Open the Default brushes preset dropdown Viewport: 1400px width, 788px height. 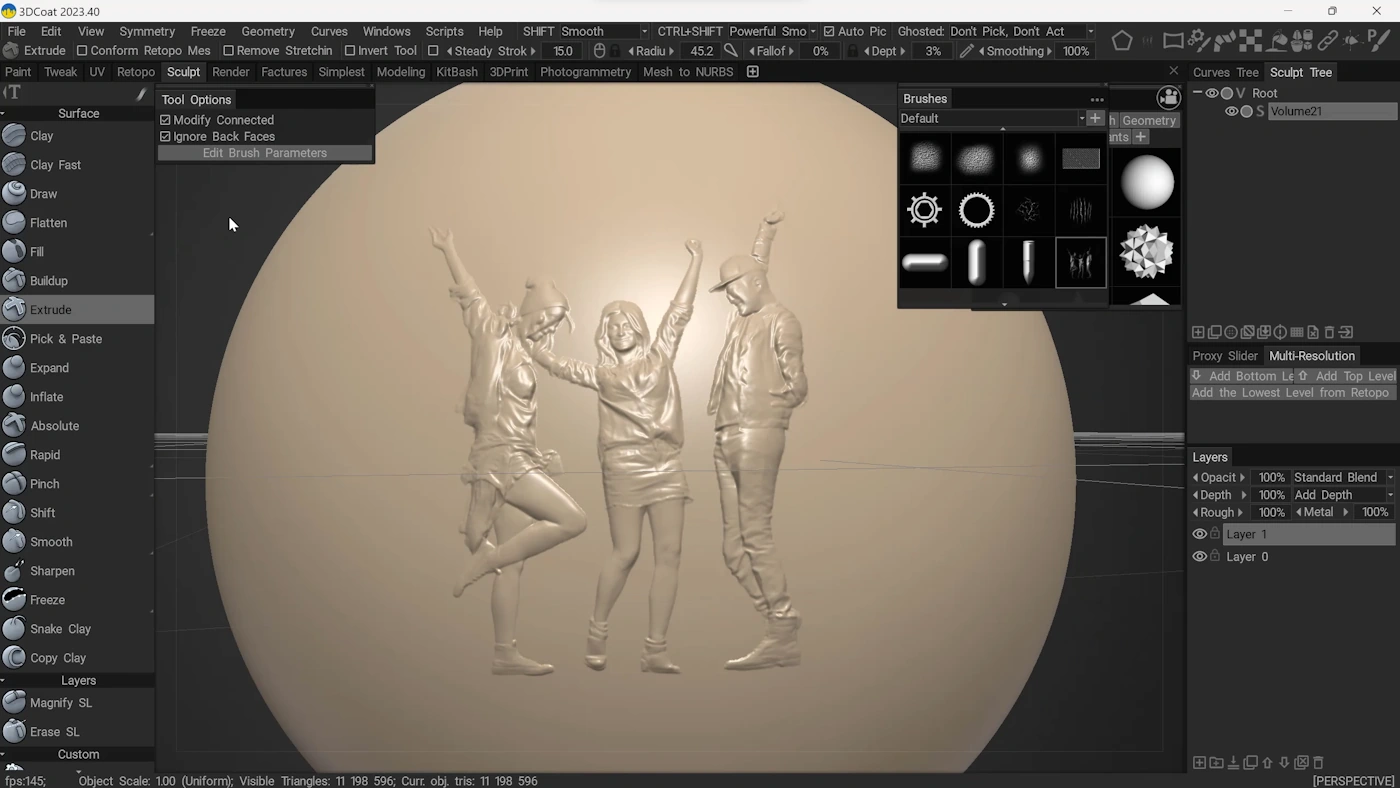pyautogui.click(x=1082, y=118)
